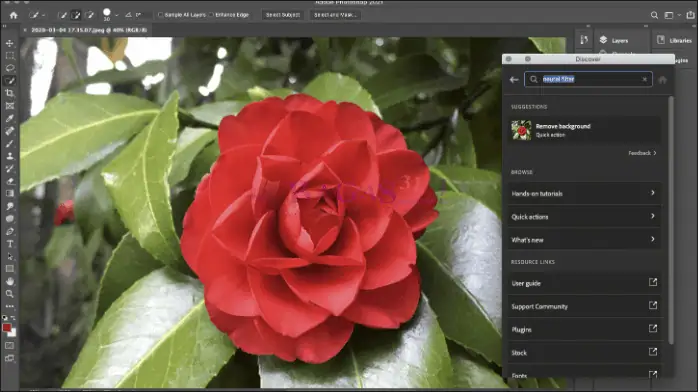Open the search icon in top bar
Screen dimensions: 698x392
click(x=654, y=15)
